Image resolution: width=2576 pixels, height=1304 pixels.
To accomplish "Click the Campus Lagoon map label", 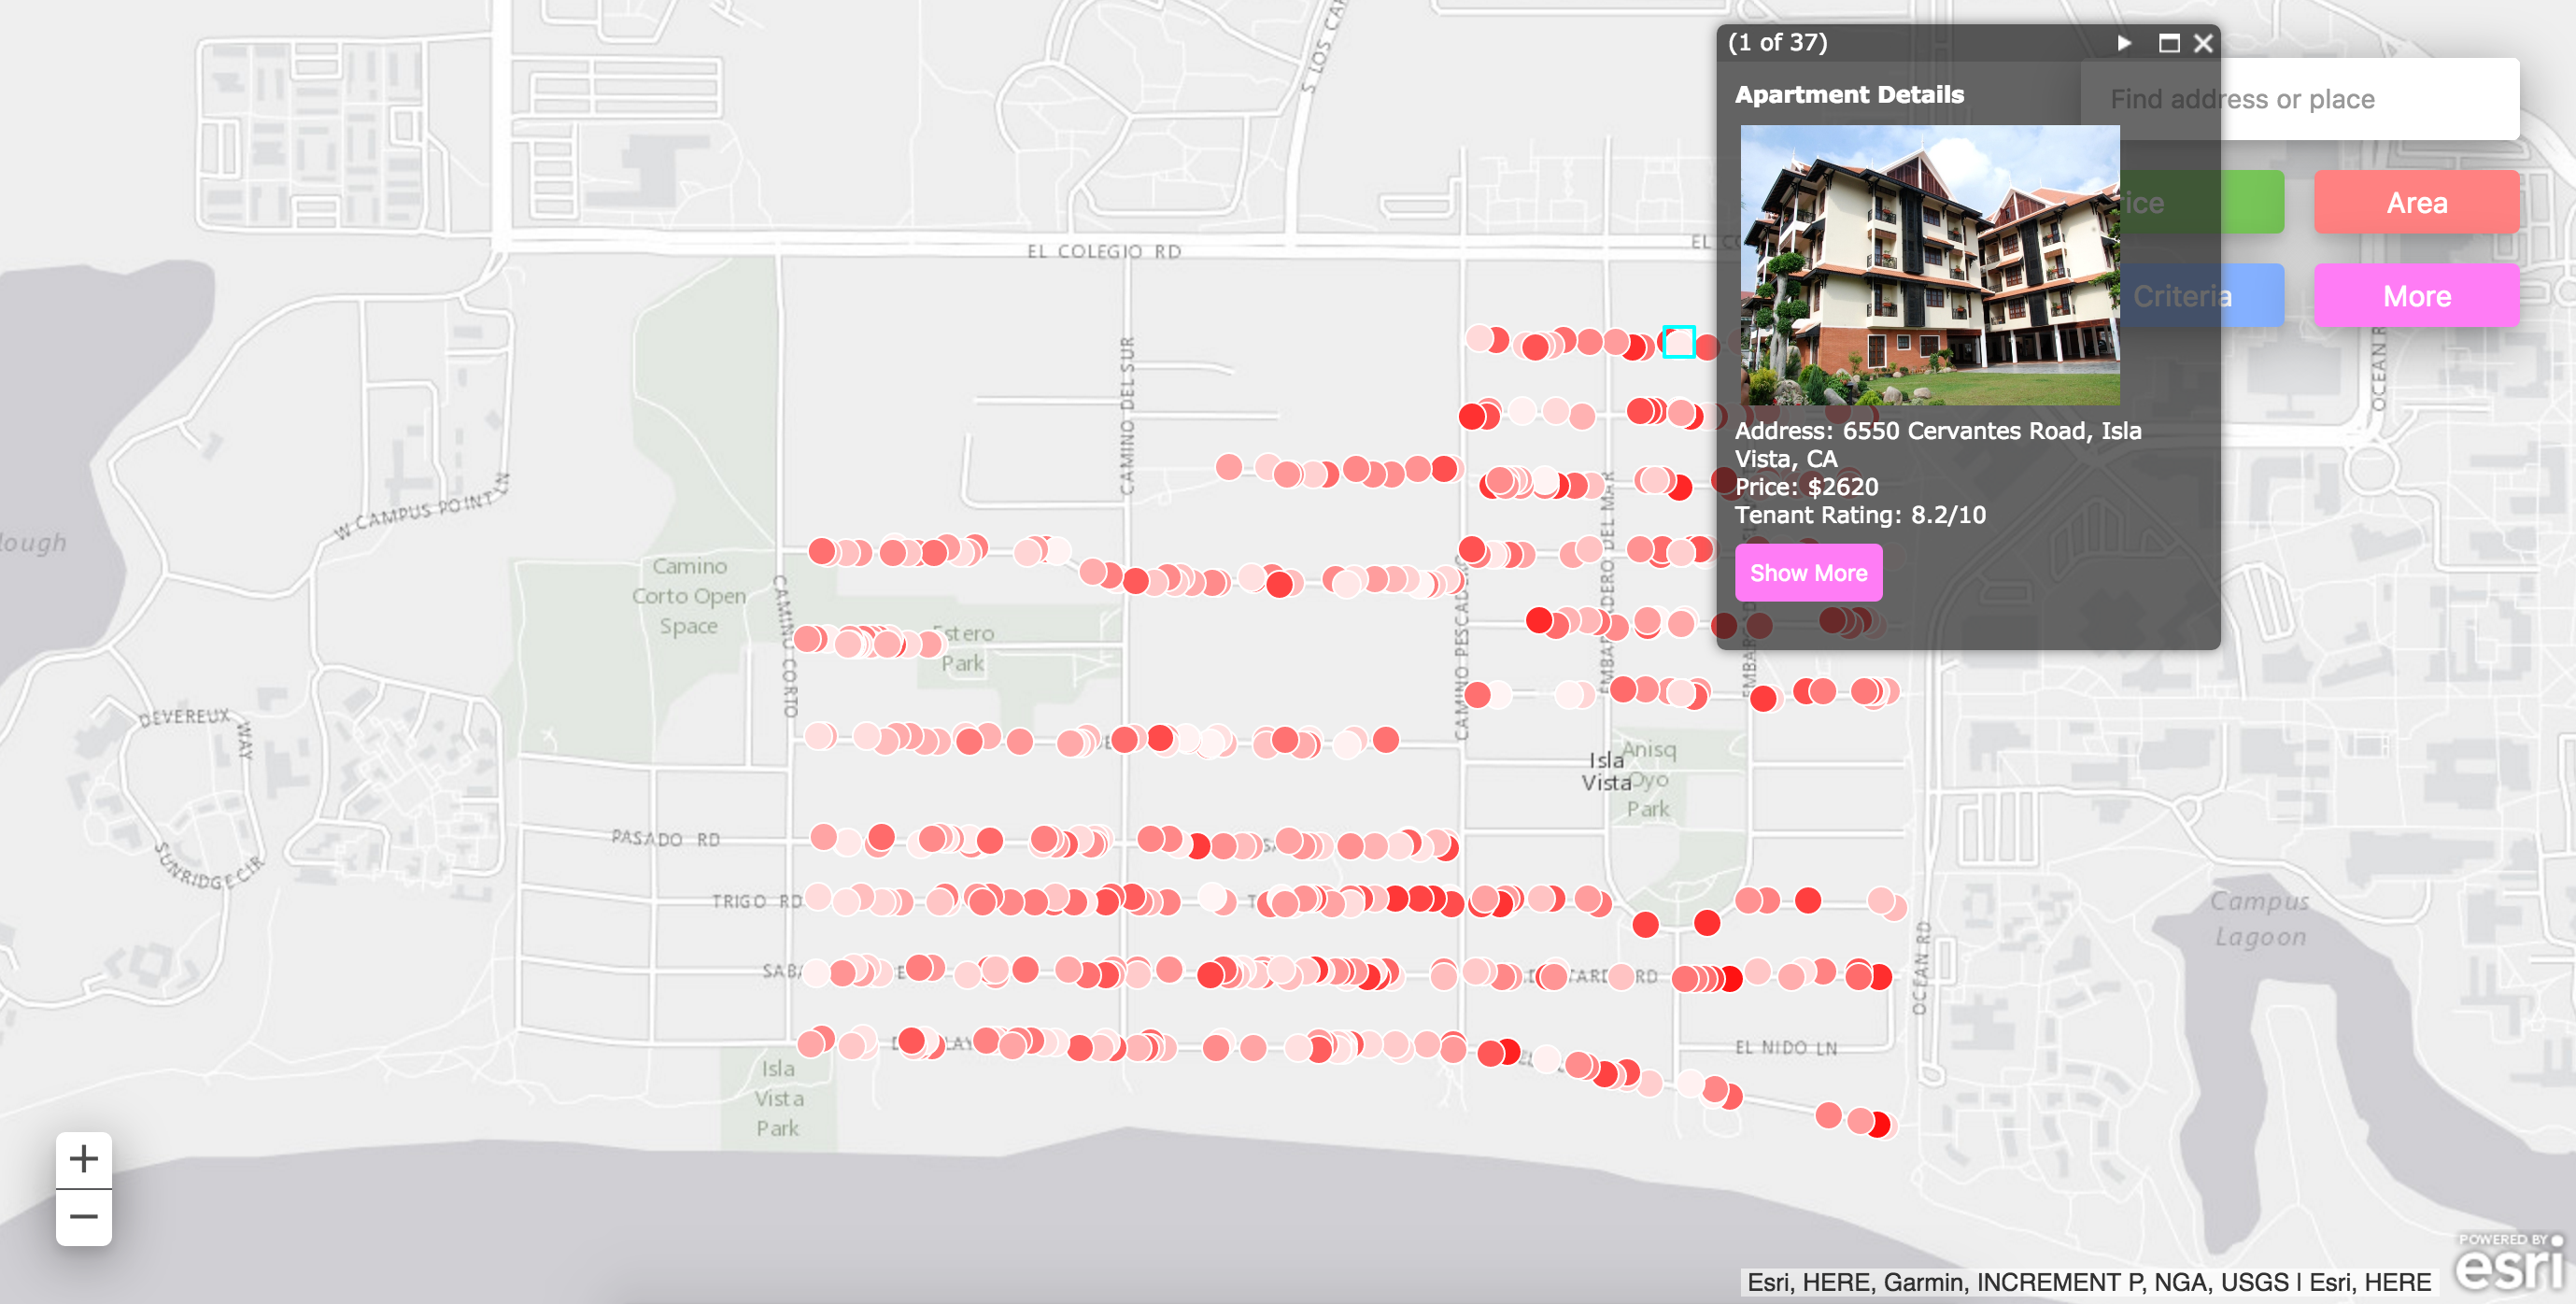I will click(x=2259, y=919).
